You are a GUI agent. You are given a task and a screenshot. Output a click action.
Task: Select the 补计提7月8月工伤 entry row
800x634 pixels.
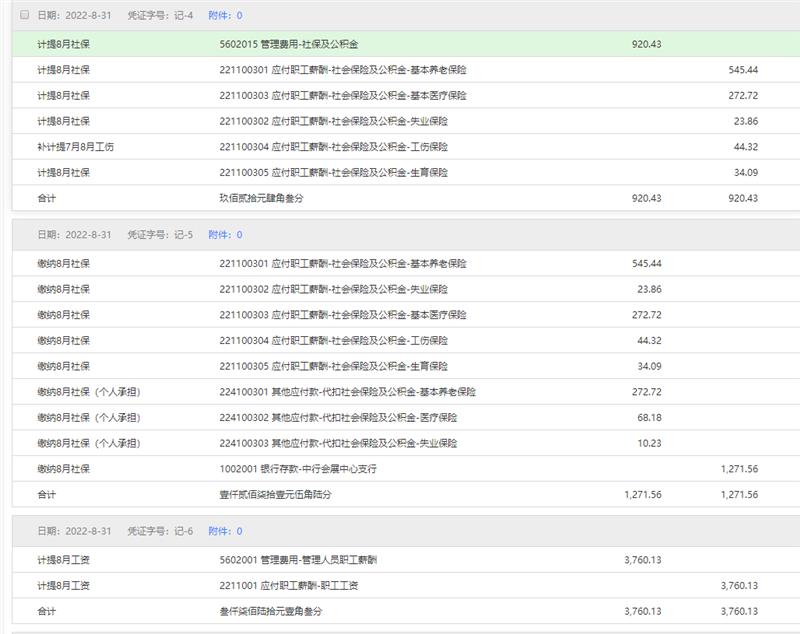coord(76,147)
